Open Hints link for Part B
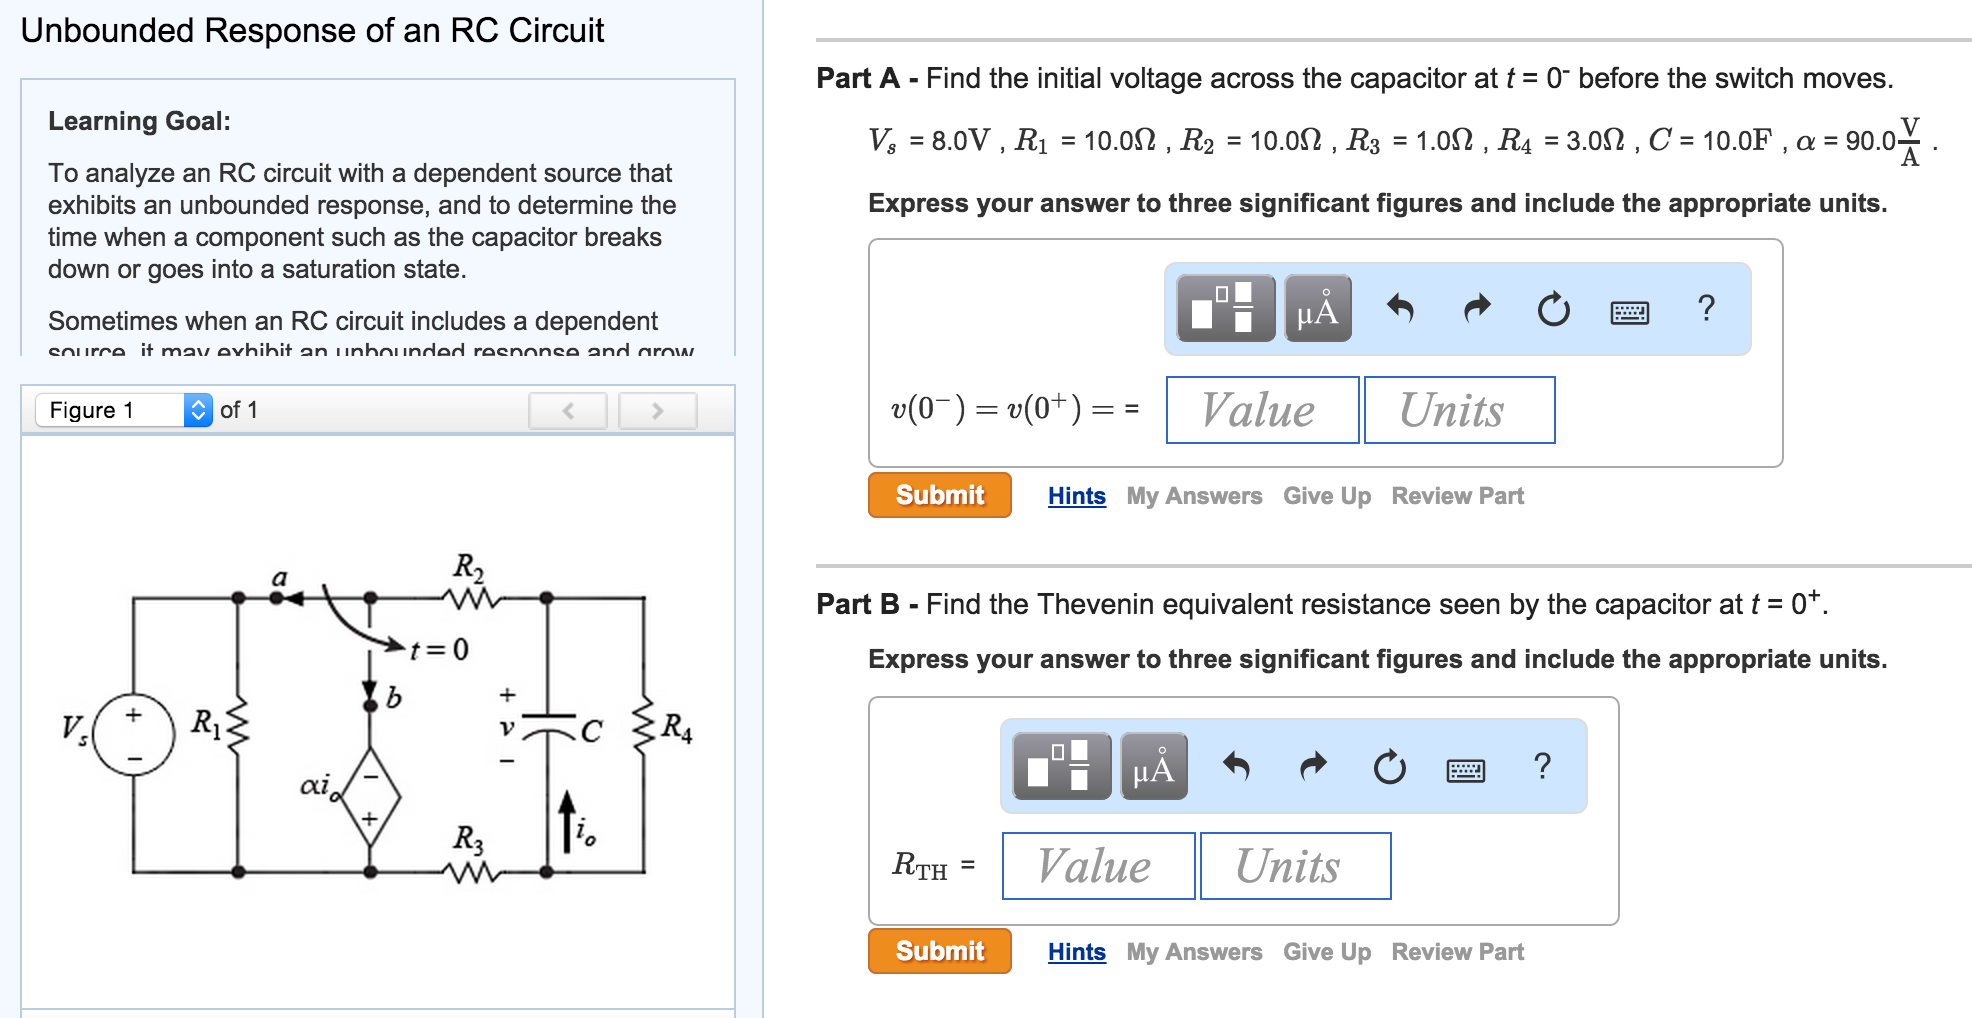1972x1018 pixels. point(1076,952)
